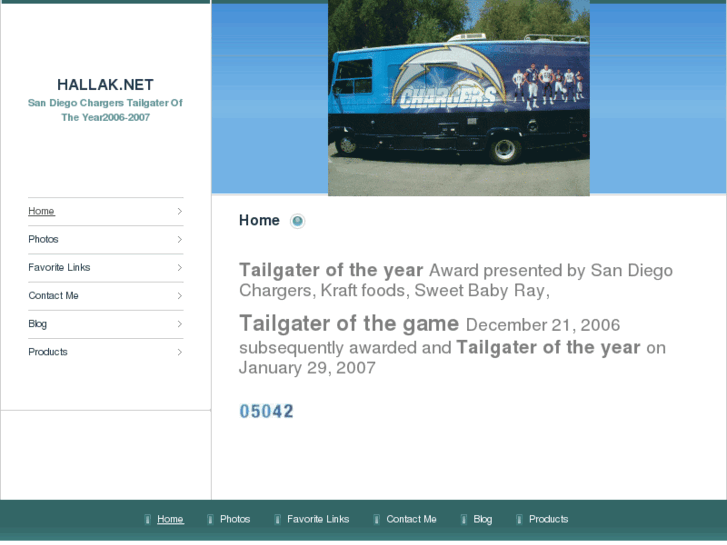Click the Home page heading
The height and width of the screenshot is (545, 727).
(x=259, y=220)
